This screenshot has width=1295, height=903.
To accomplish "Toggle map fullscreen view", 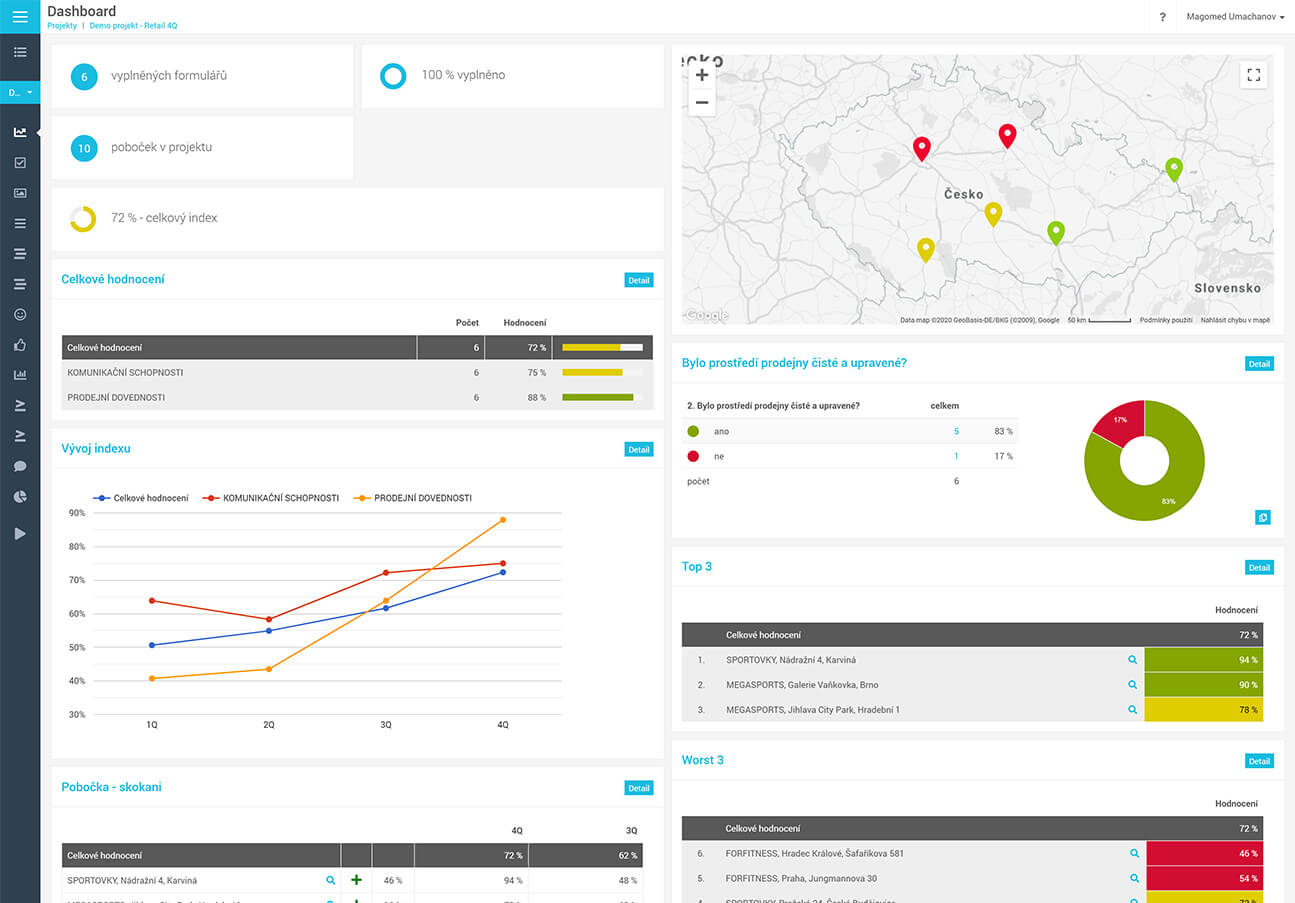I will tap(1253, 75).
